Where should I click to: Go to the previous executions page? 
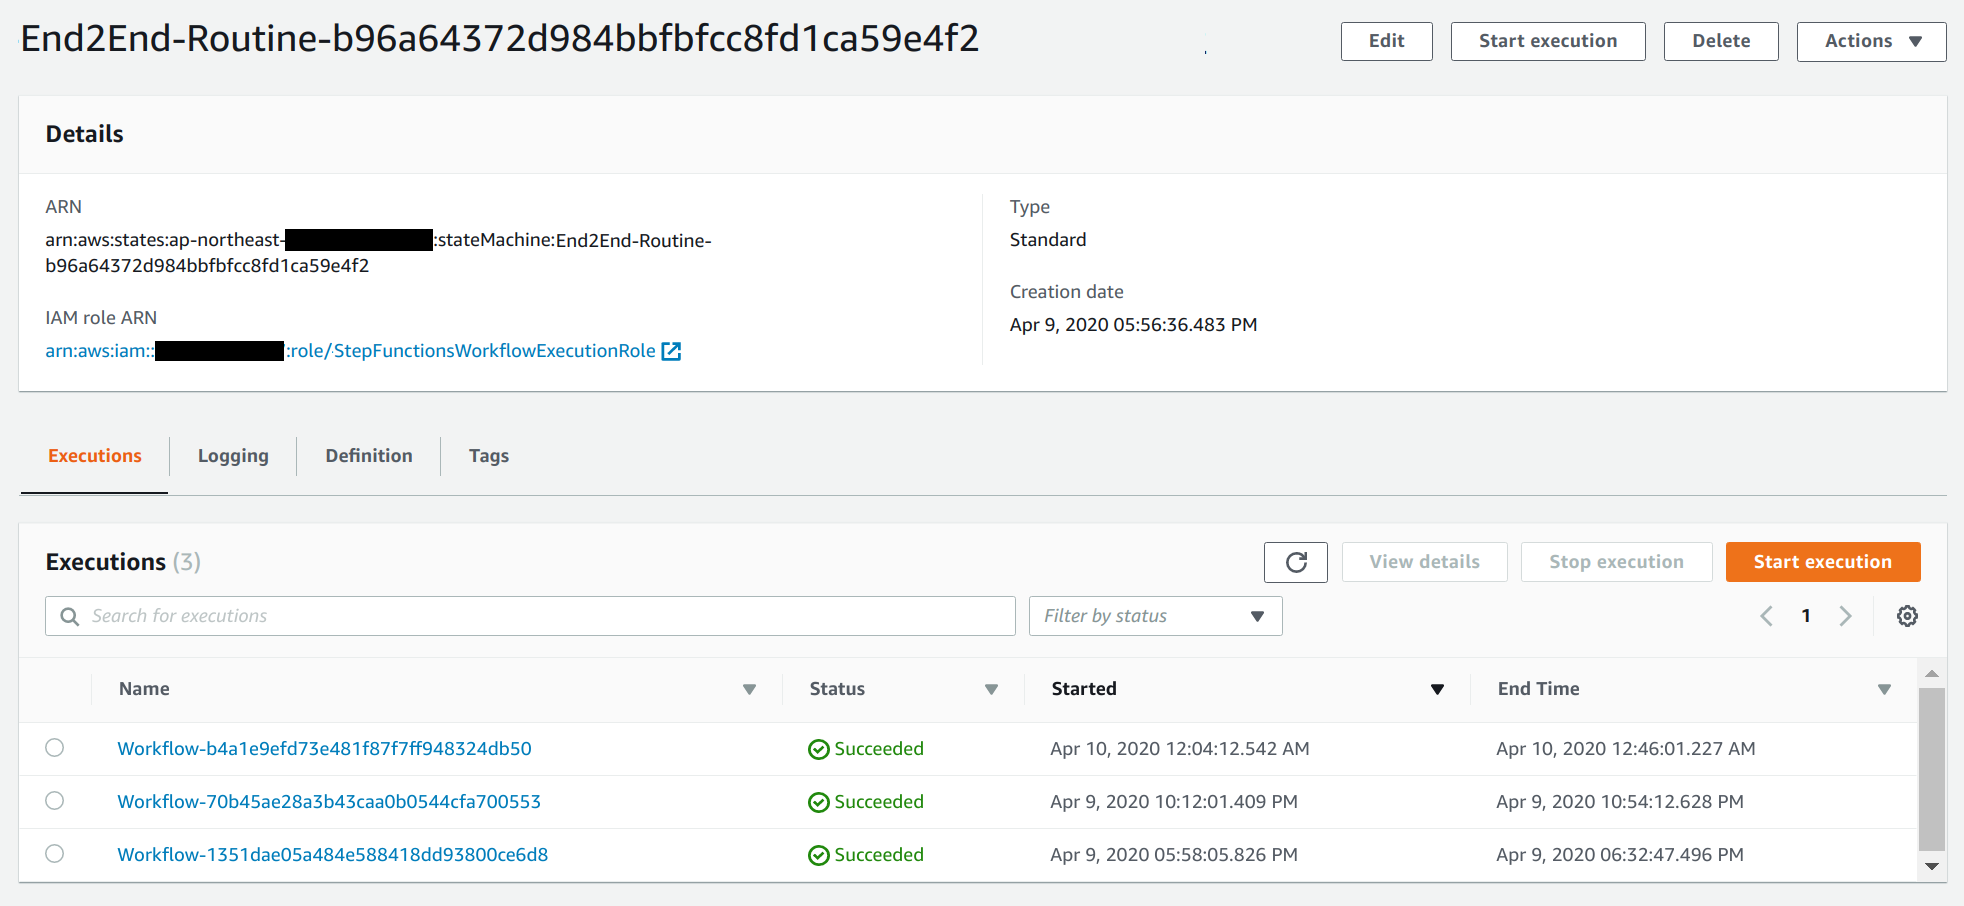[1765, 615]
